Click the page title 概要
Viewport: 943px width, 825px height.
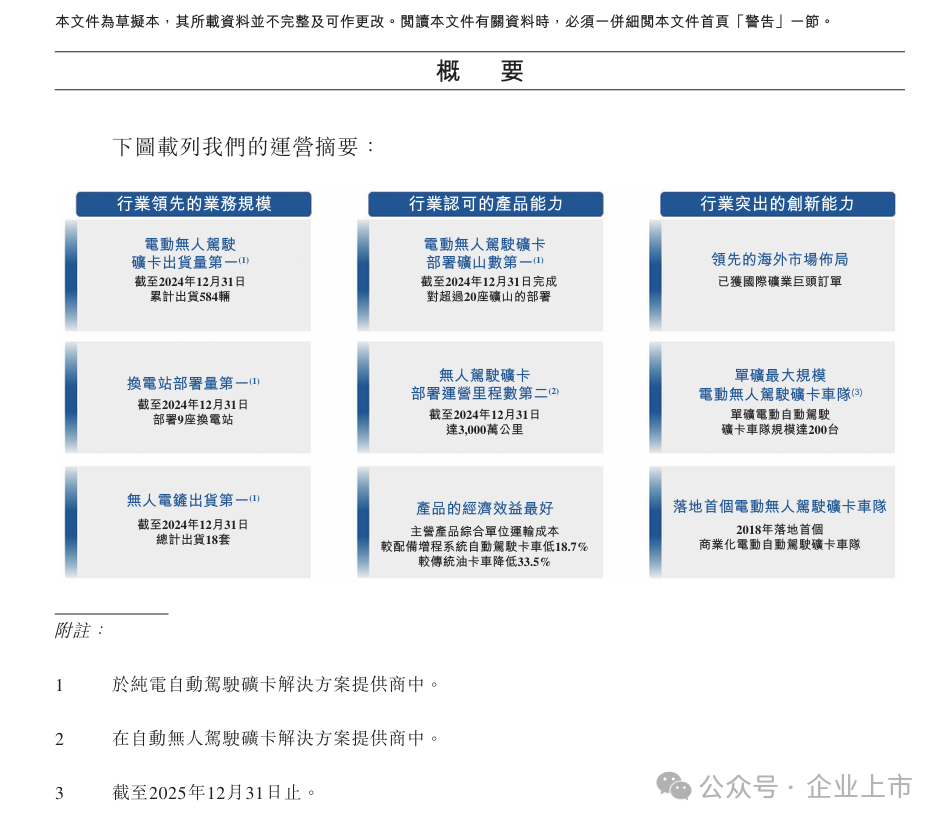tap(479, 72)
